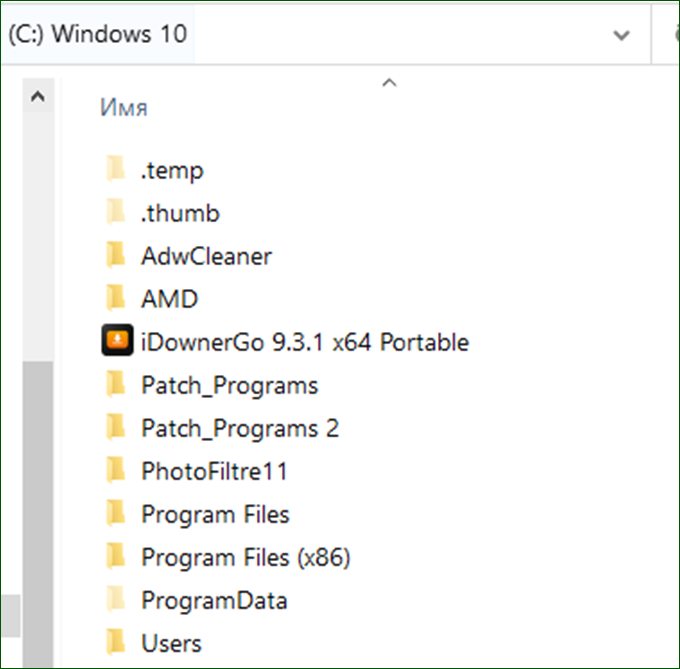Screen dimensions: 680x669
Task: Select the Program Files (x86) name text
Action: coord(246,558)
